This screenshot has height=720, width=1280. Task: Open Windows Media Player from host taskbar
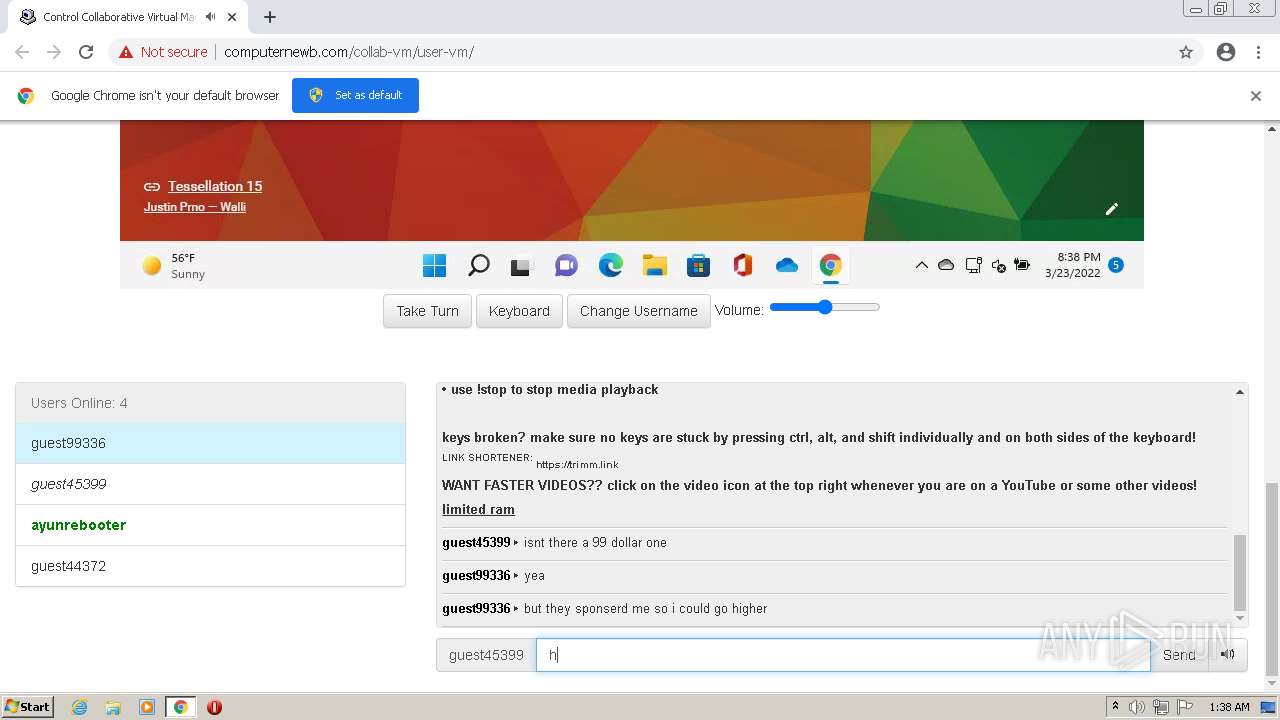tap(147, 707)
